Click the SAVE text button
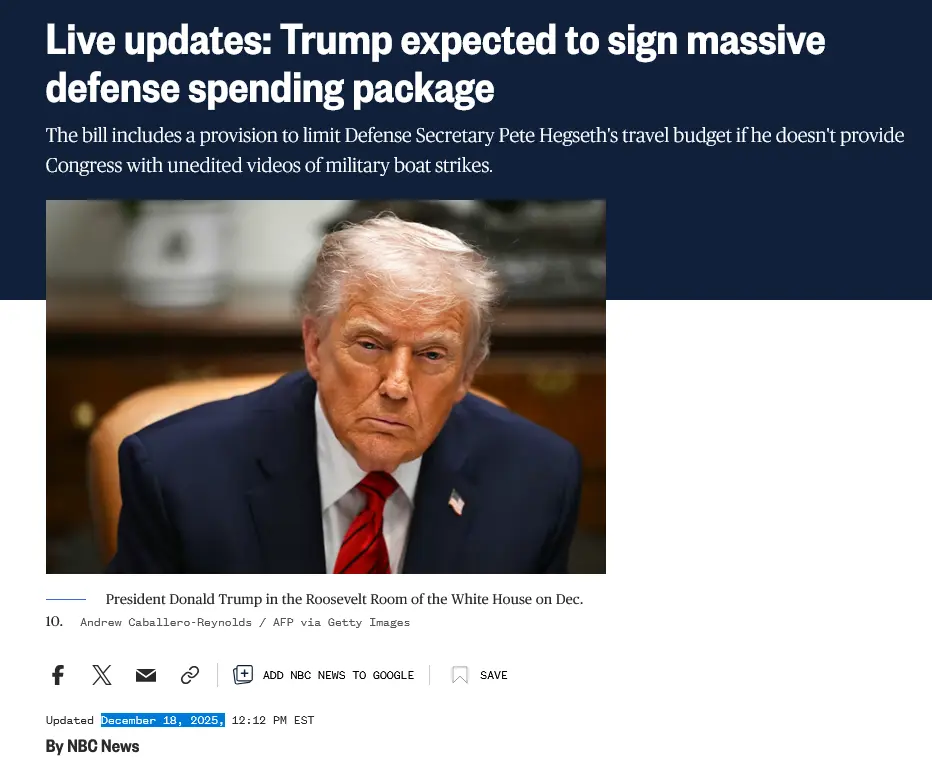 (493, 675)
